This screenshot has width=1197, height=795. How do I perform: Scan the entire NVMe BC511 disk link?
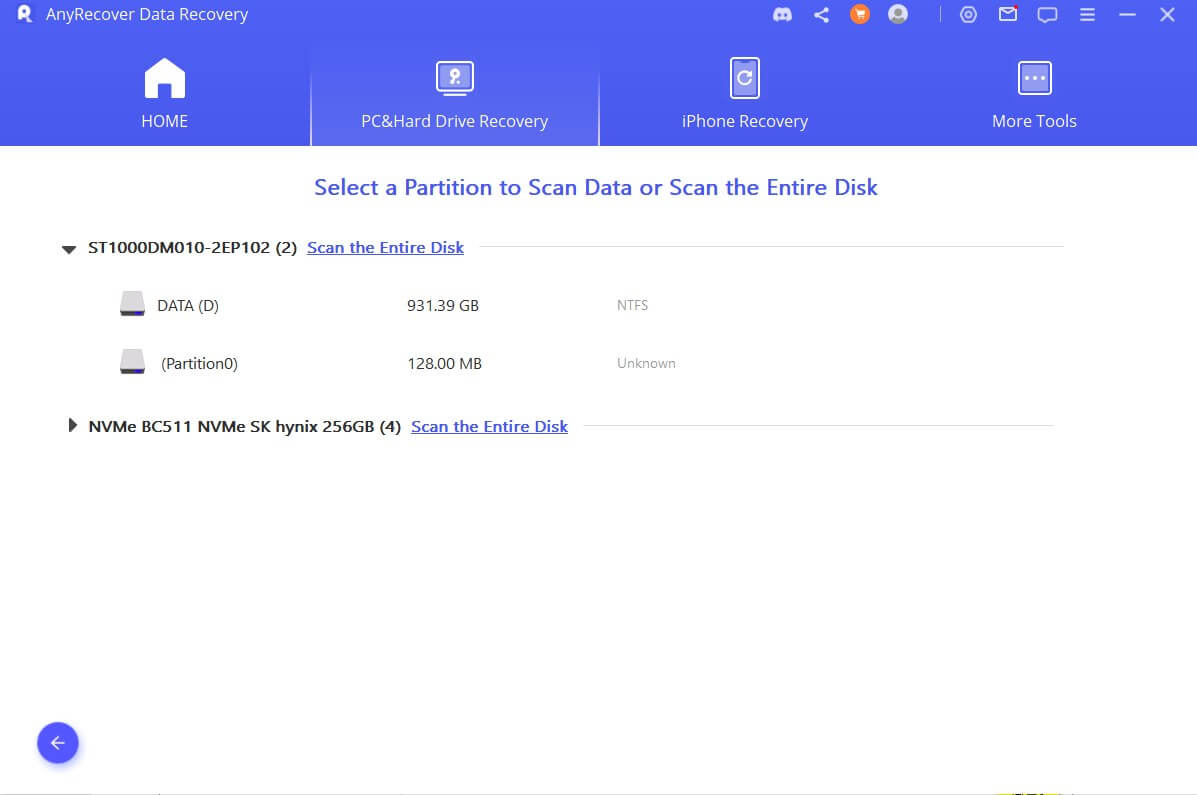[489, 427]
